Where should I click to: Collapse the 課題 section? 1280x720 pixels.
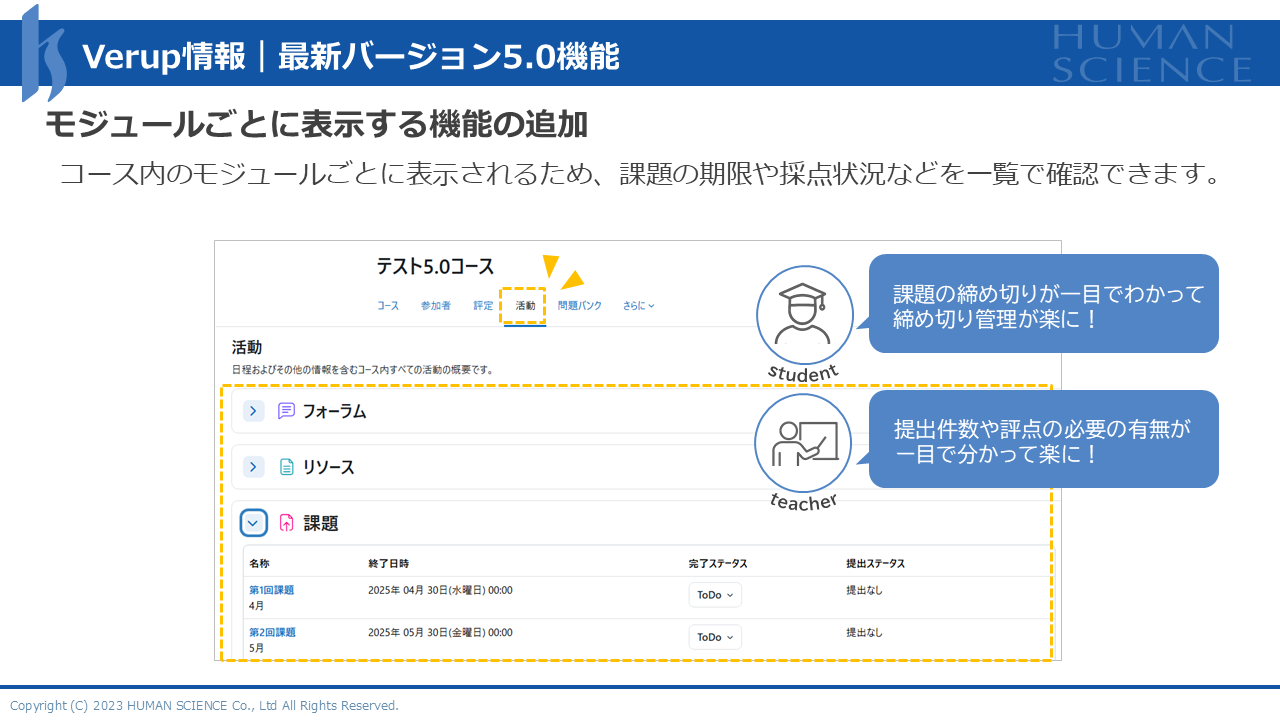254,523
